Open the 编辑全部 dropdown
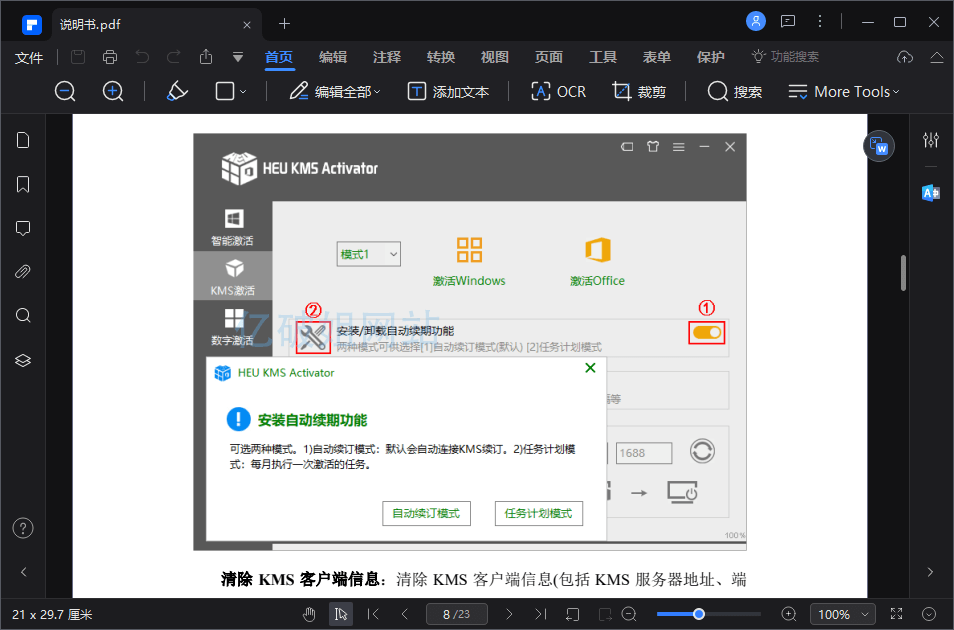Screen dimensions: 954x630 tap(335, 92)
